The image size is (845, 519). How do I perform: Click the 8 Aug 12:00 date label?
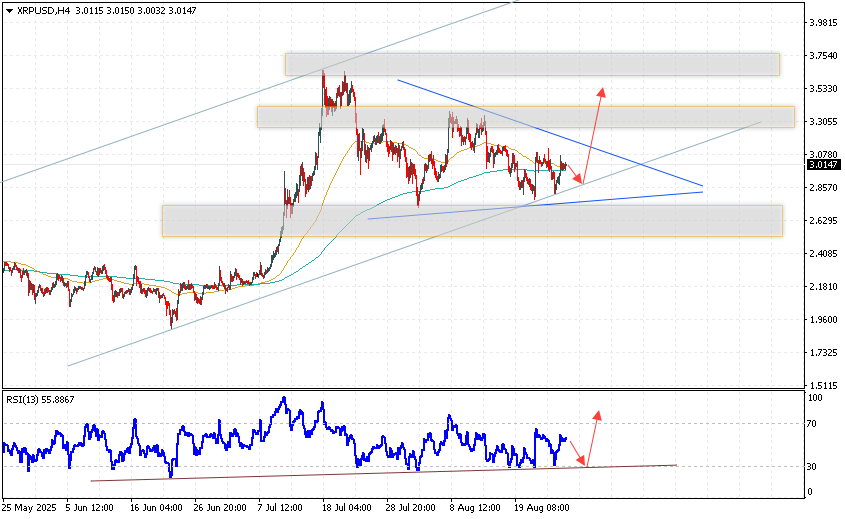click(x=476, y=508)
